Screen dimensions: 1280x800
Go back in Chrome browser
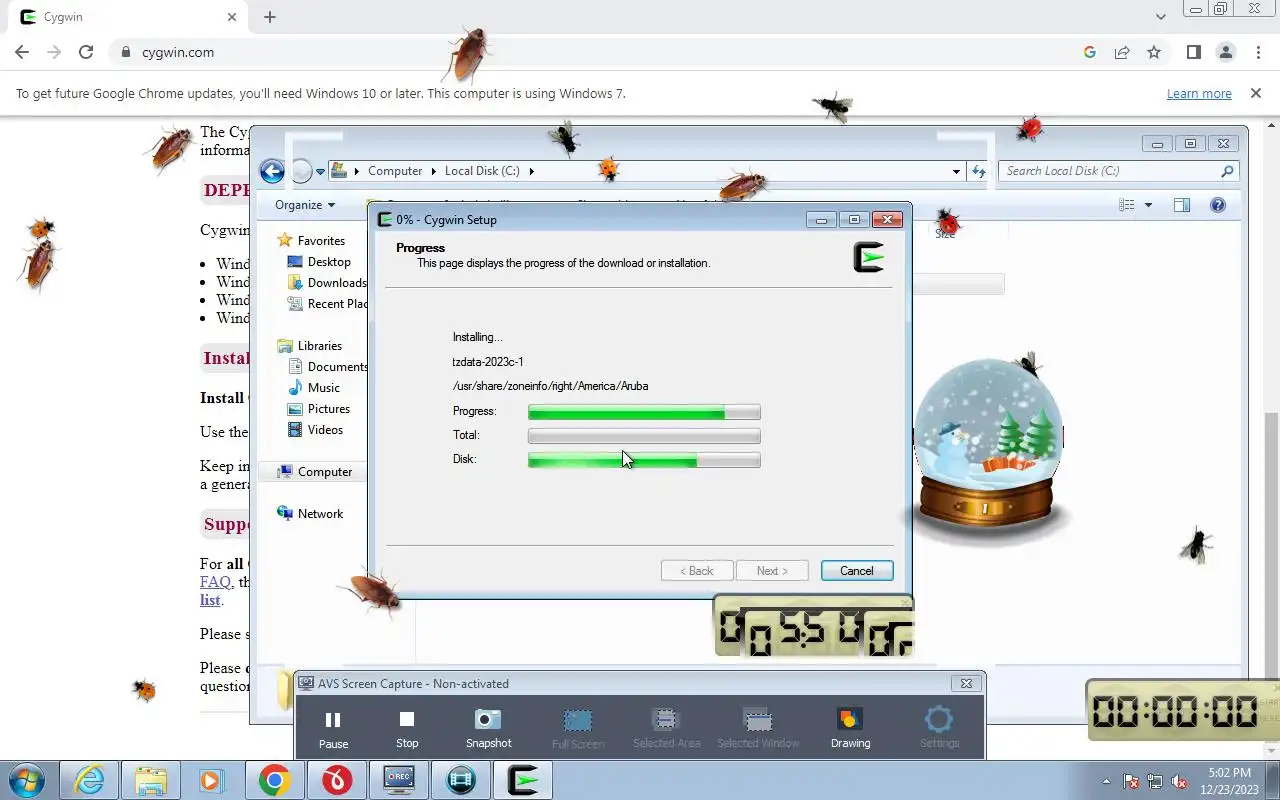click(x=22, y=52)
